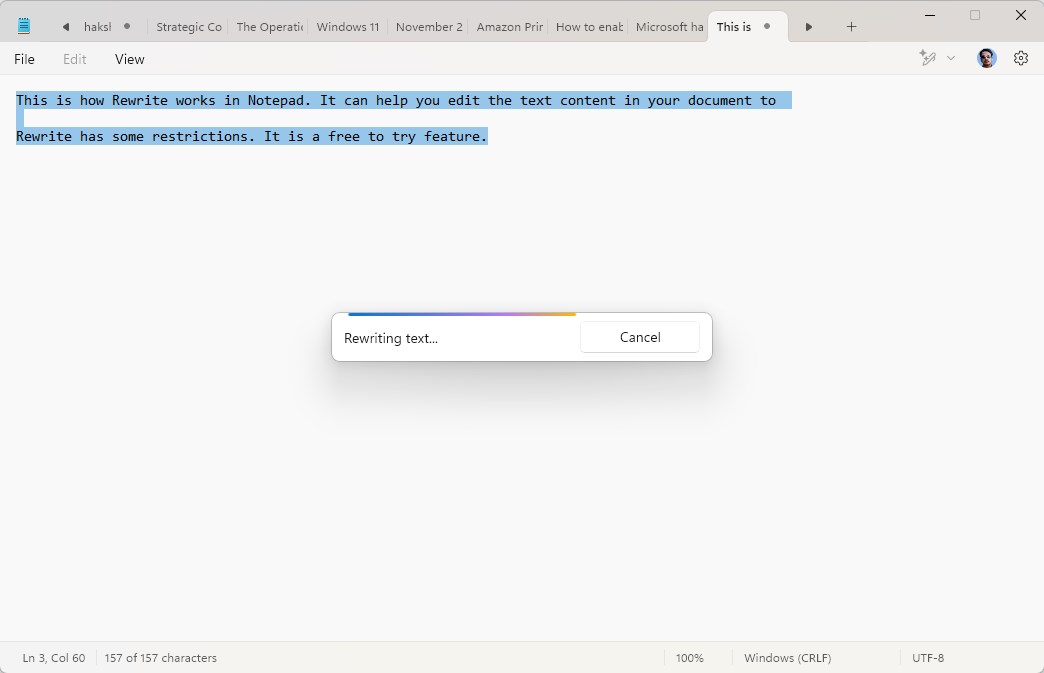Viewport: 1044px width, 673px height.
Task: Cancel the rewriting text operation
Action: click(640, 338)
